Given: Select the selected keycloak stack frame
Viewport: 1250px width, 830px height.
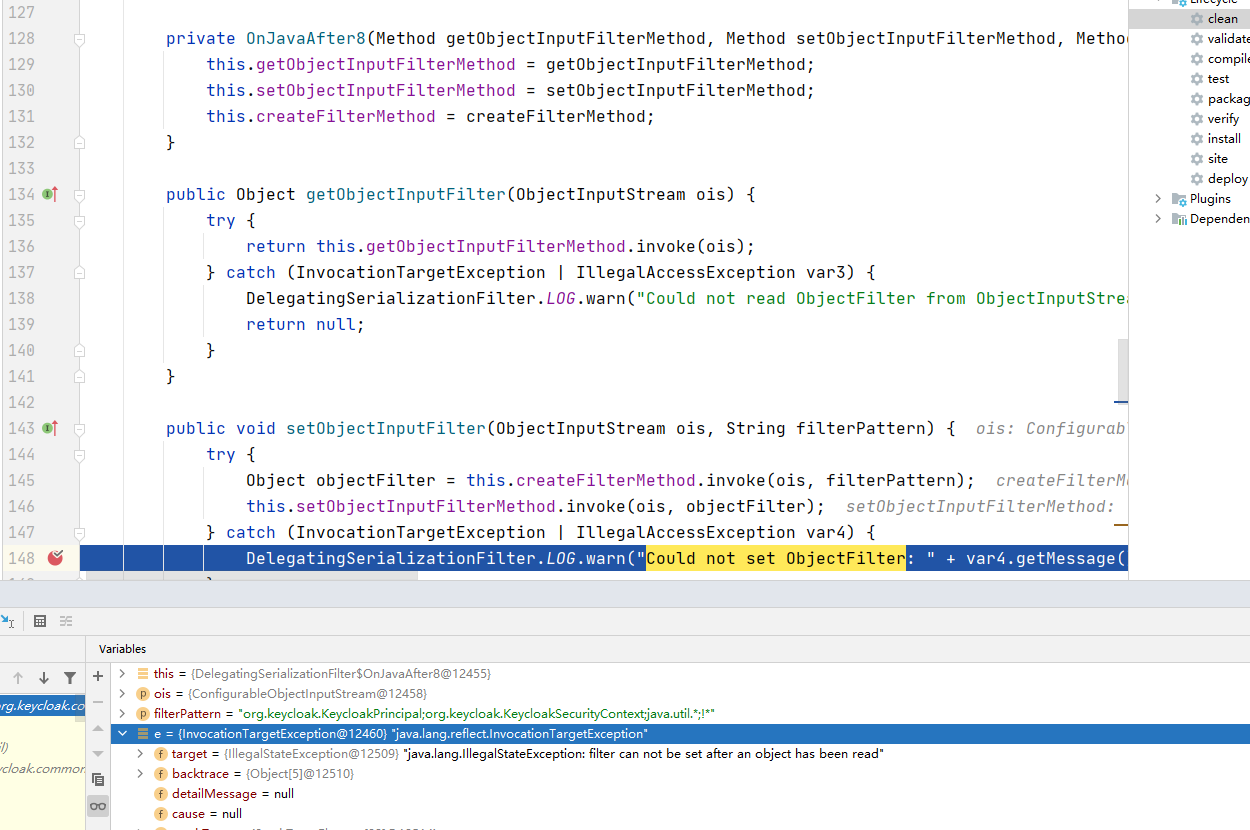Looking at the screenshot, I should click(42, 706).
